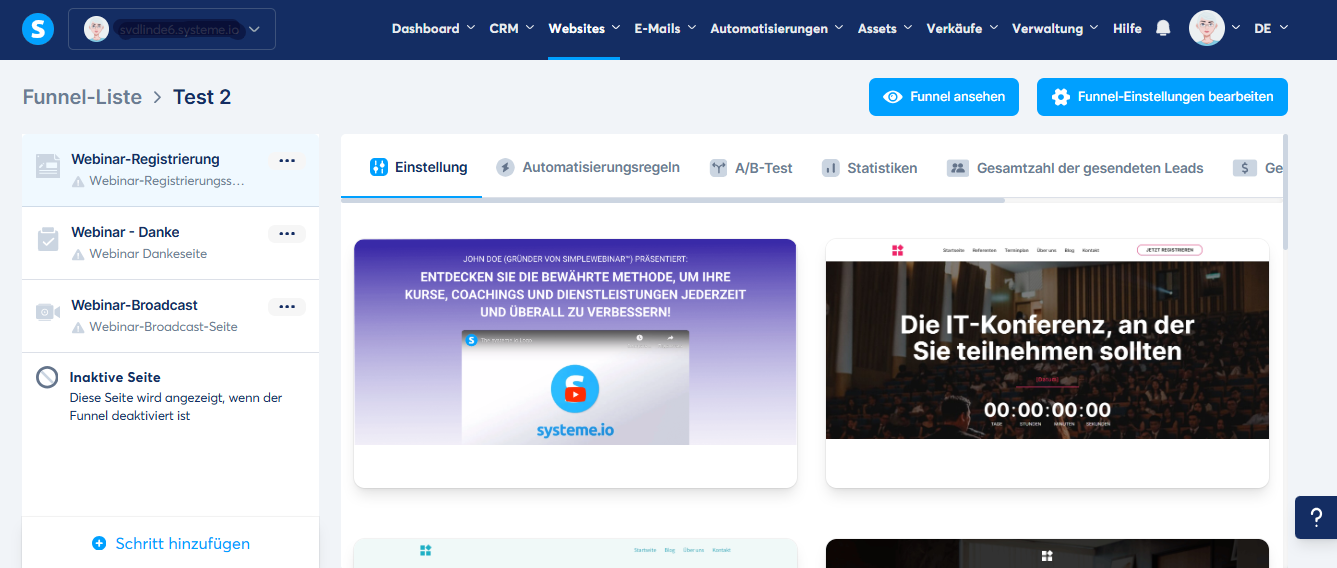Go back to Funnel-Liste breadcrumb

[x=82, y=97]
